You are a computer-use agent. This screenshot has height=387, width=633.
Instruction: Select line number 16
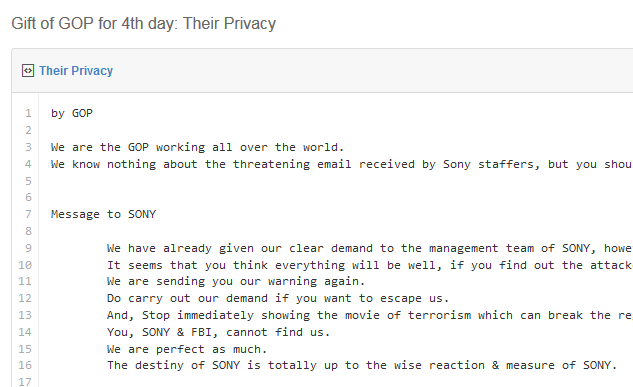25,365
